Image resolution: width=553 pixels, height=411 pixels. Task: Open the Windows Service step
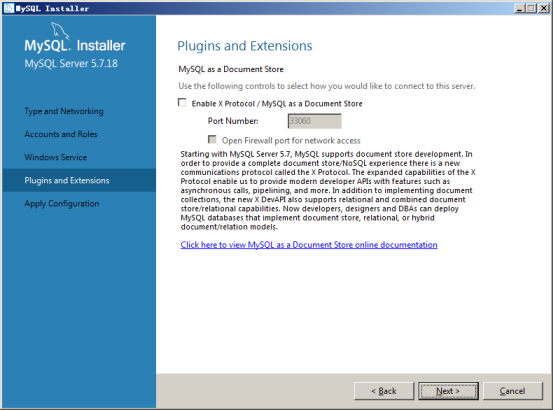pyautogui.click(x=55, y=157)
